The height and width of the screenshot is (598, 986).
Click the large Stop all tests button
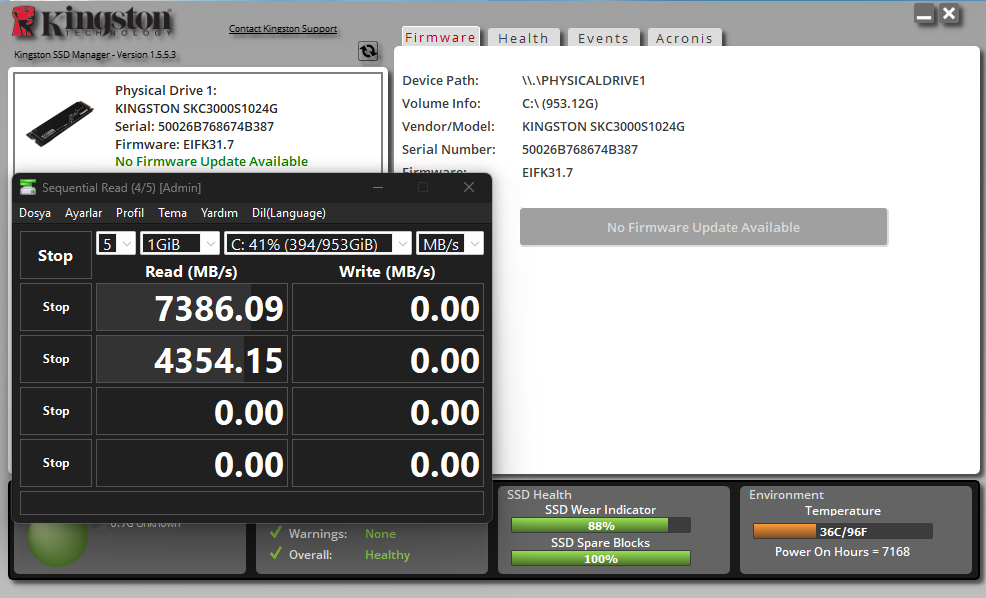coord(55,255)
